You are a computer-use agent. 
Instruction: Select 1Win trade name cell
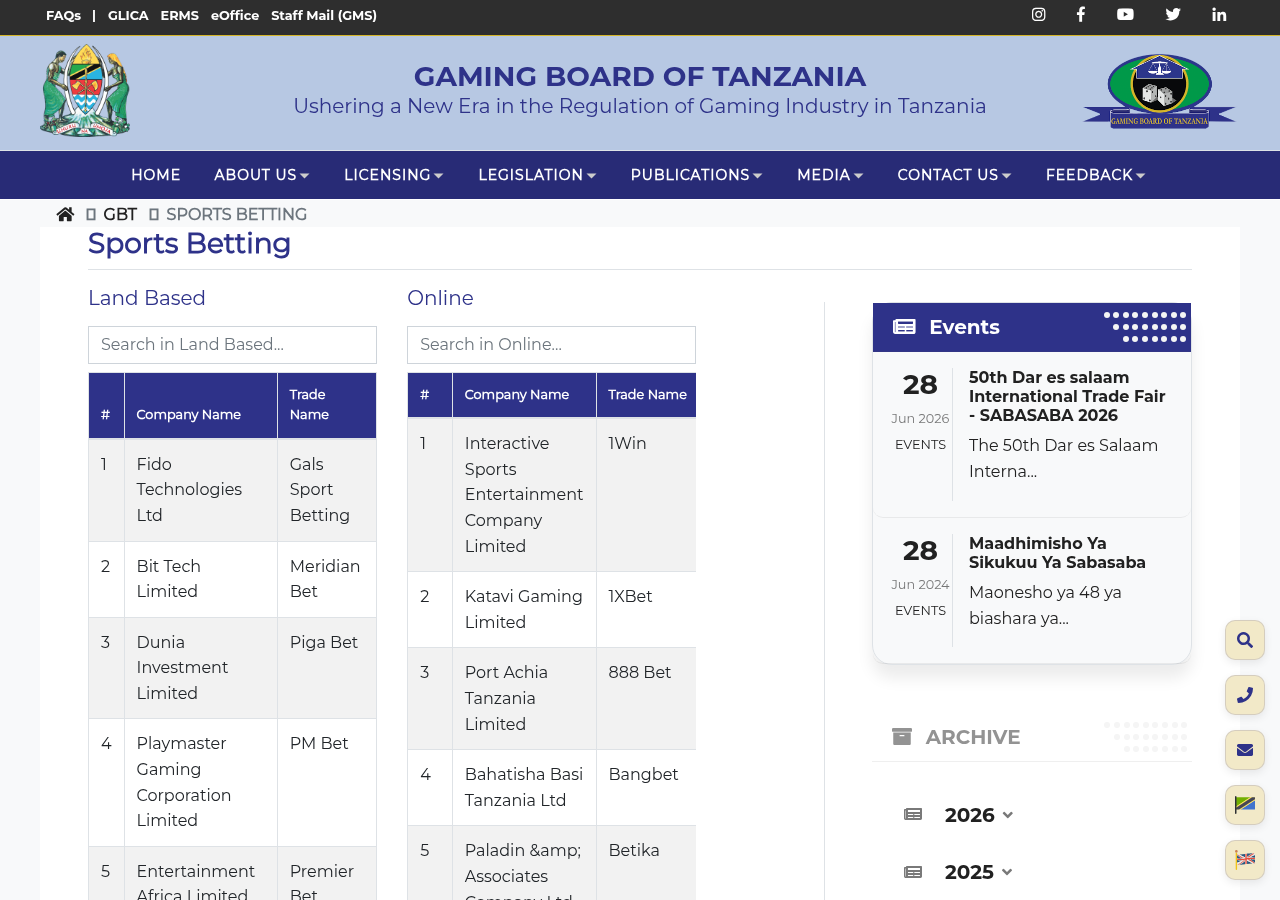pos(647,495)
